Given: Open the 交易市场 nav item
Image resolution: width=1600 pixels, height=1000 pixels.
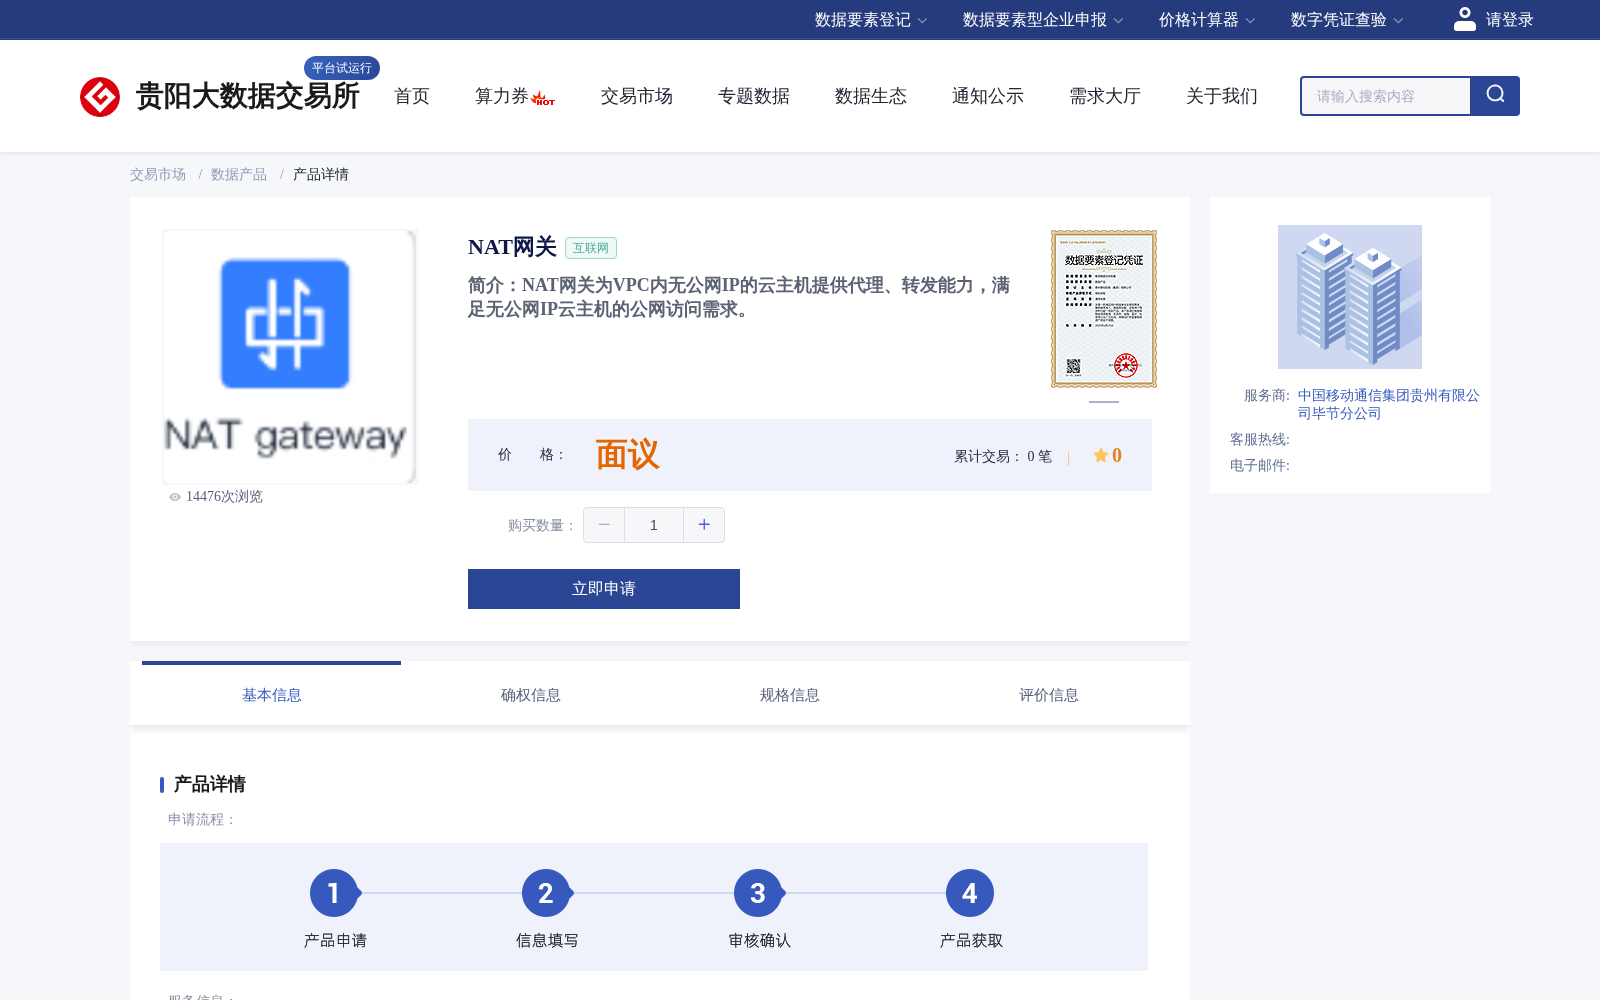Looking at the screenshot, I should coord(637,96).
